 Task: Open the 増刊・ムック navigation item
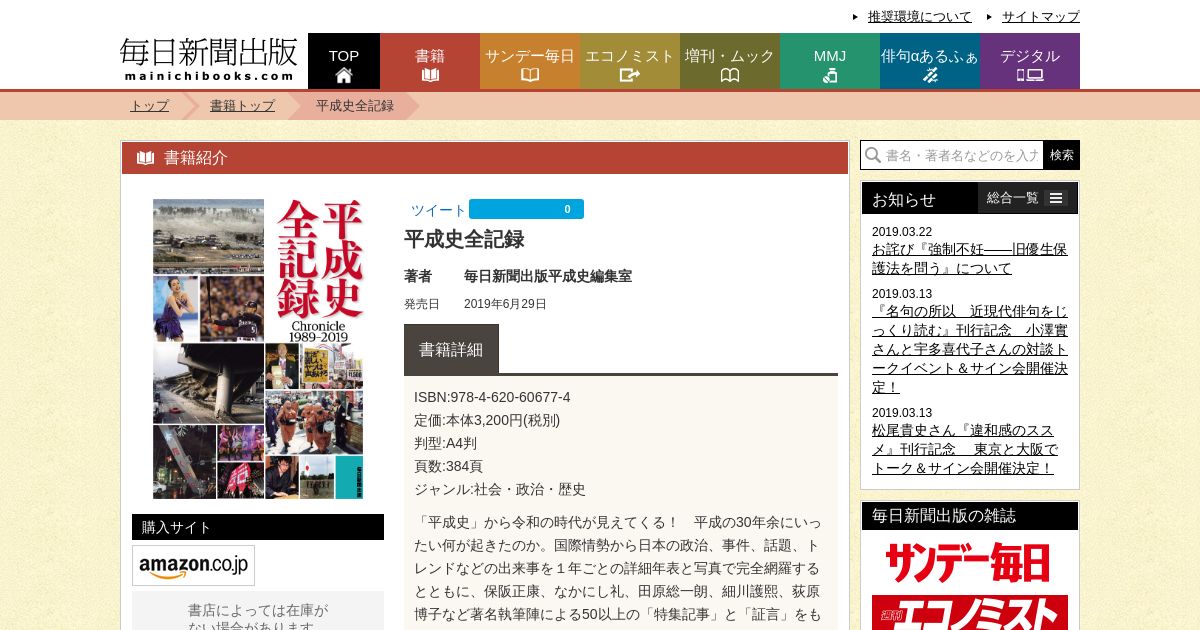[730, 61]
